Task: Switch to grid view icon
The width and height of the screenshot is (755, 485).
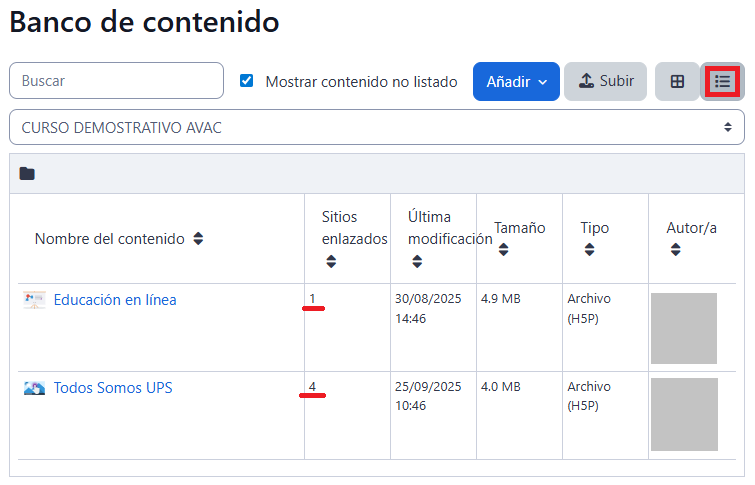Action: [677, 82]
